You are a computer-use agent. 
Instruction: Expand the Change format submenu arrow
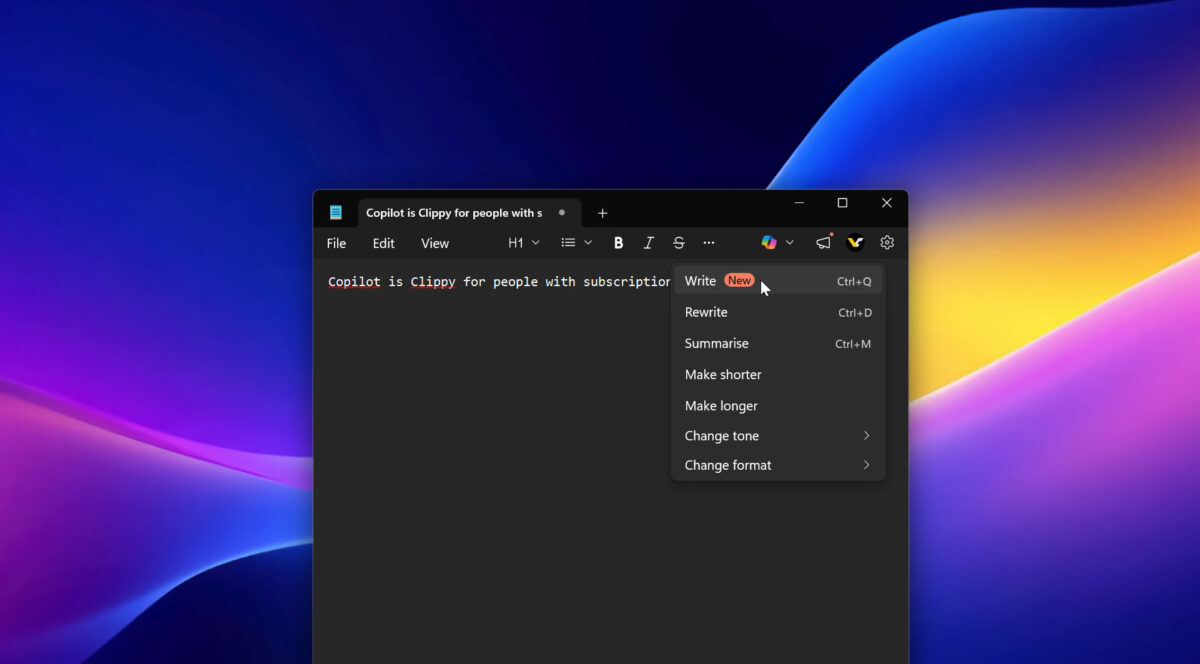(x=867, y=465)
